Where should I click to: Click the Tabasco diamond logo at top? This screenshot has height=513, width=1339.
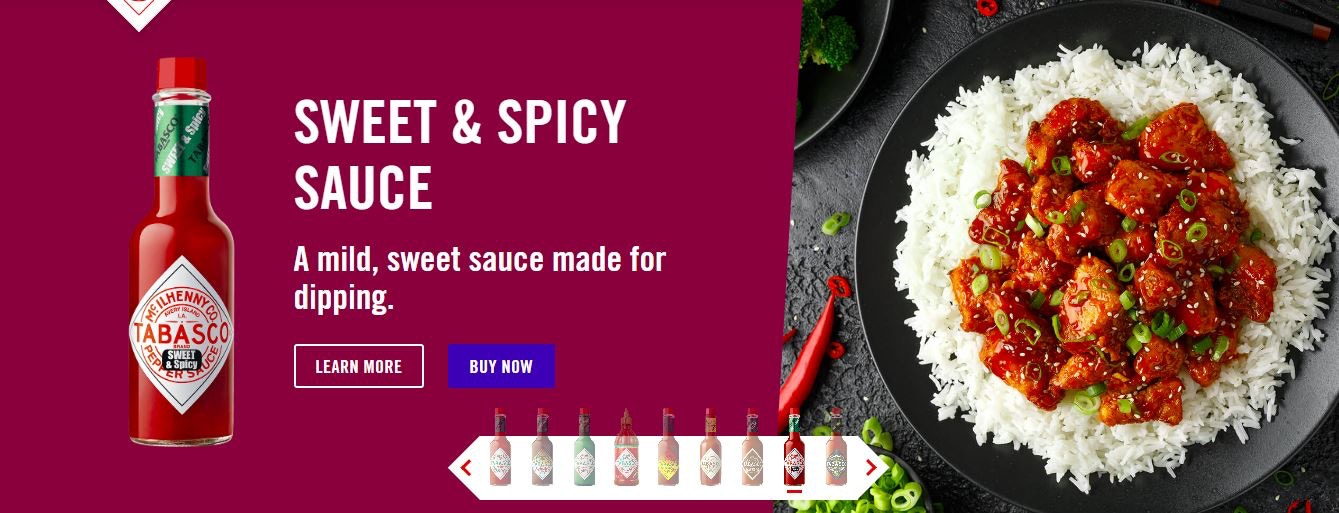coord(139,13)
